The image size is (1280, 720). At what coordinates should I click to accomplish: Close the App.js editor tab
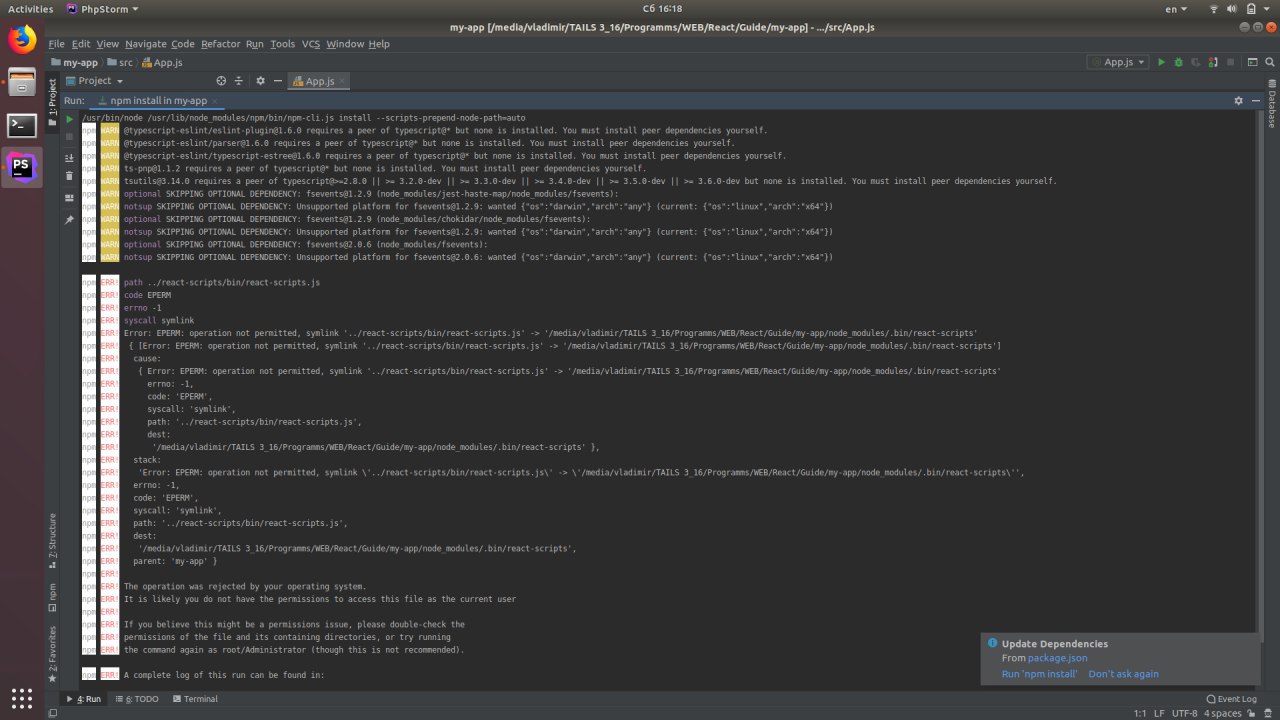tap(342, 81)
